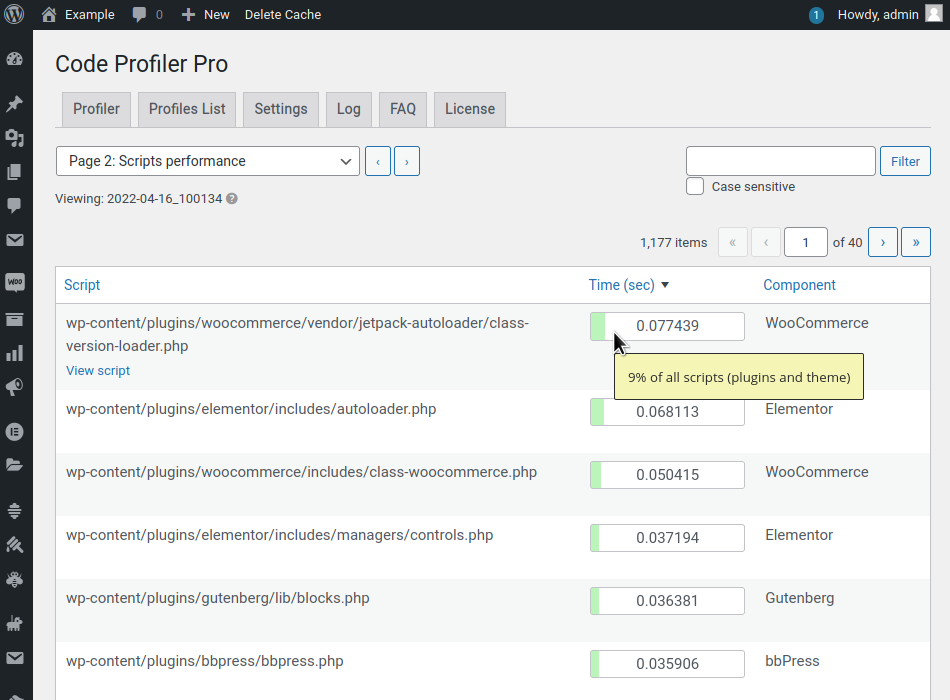Open the page selection dropdown
This screenshot has width=950, height=700.
(x=208, y=161)
